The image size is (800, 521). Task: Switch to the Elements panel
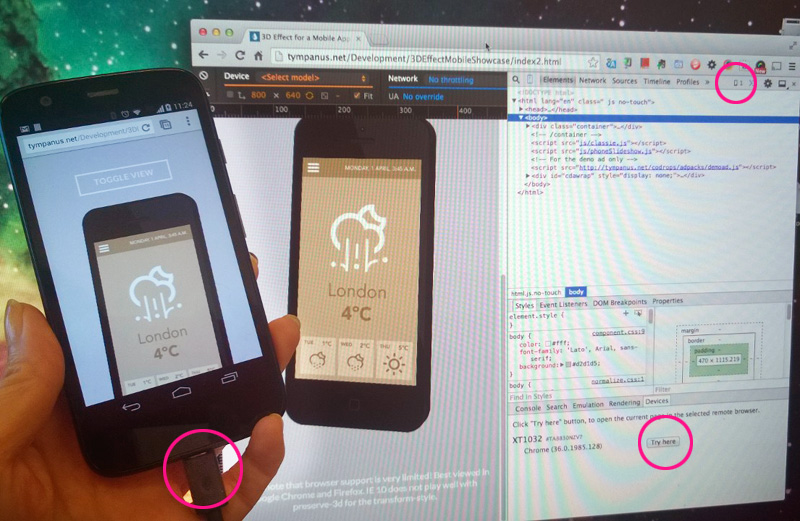pyautogui.click(x=558, y=80)
